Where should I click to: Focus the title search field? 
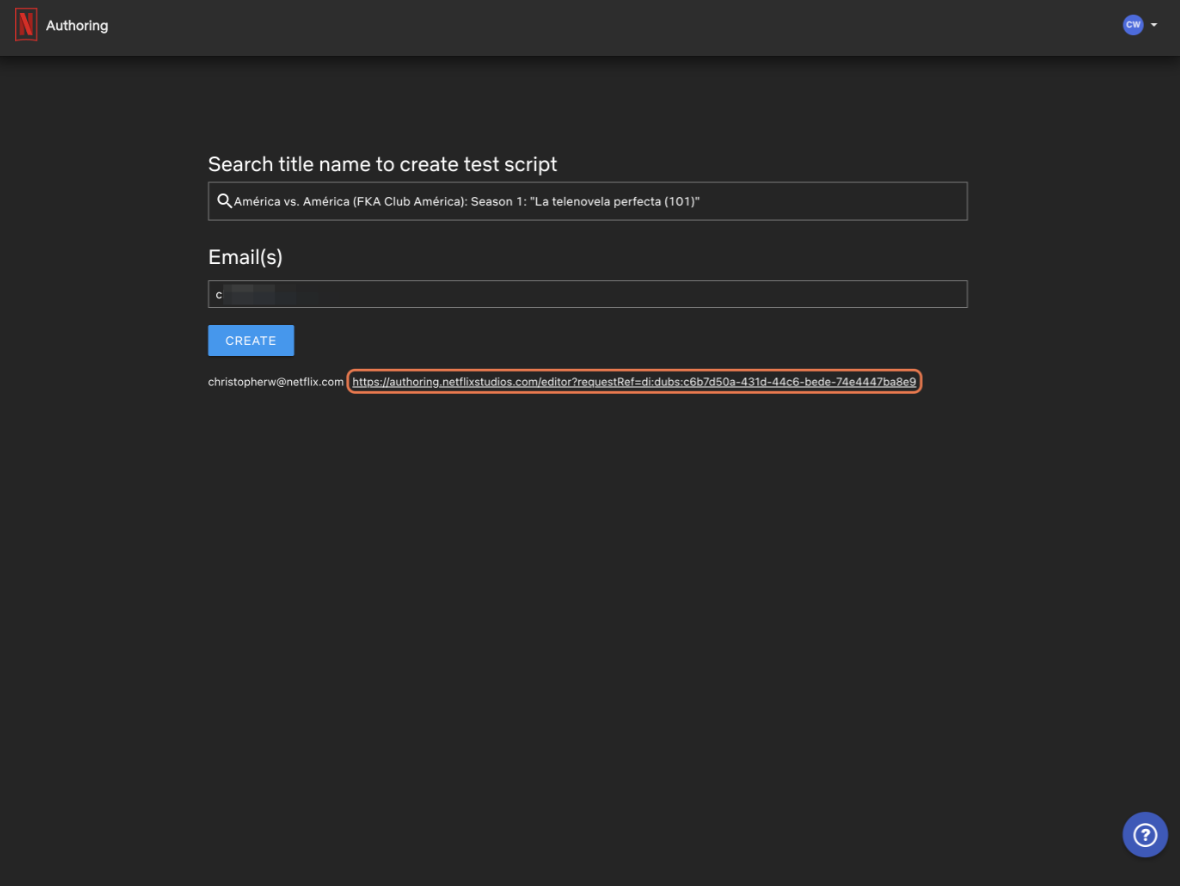tap(587, 201)
